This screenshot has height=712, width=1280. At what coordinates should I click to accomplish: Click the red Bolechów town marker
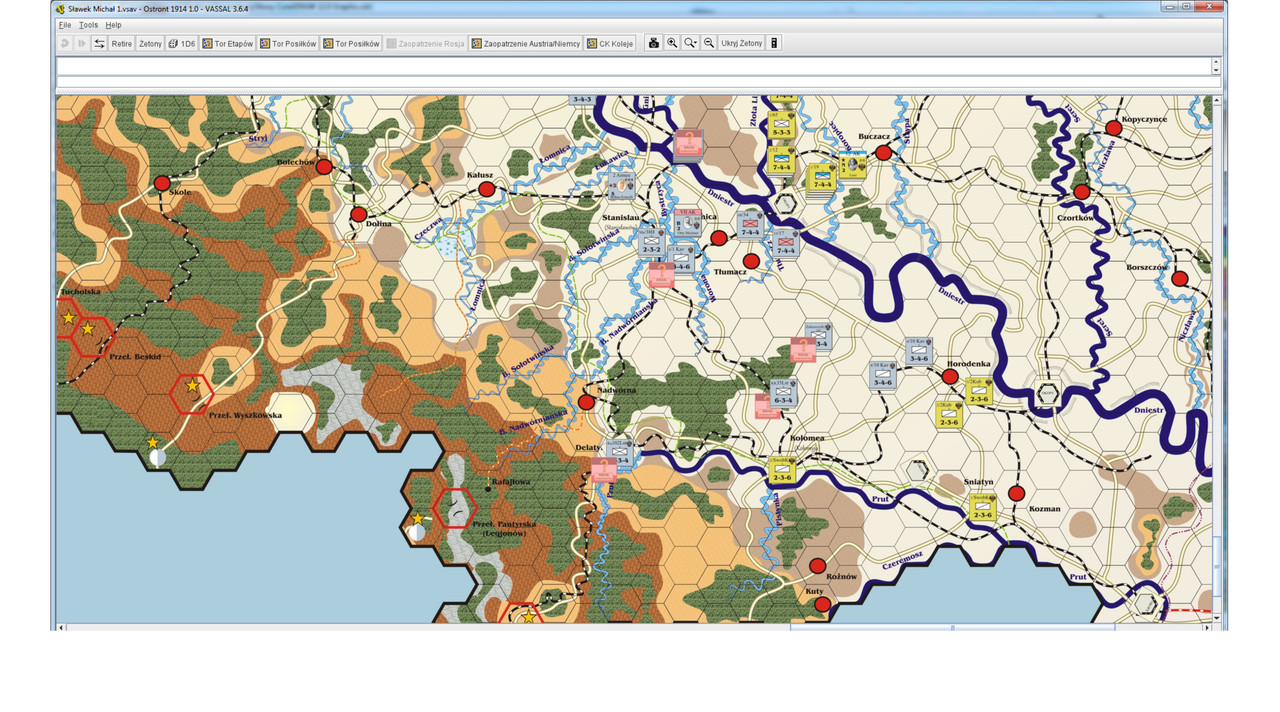coord(324,167)
